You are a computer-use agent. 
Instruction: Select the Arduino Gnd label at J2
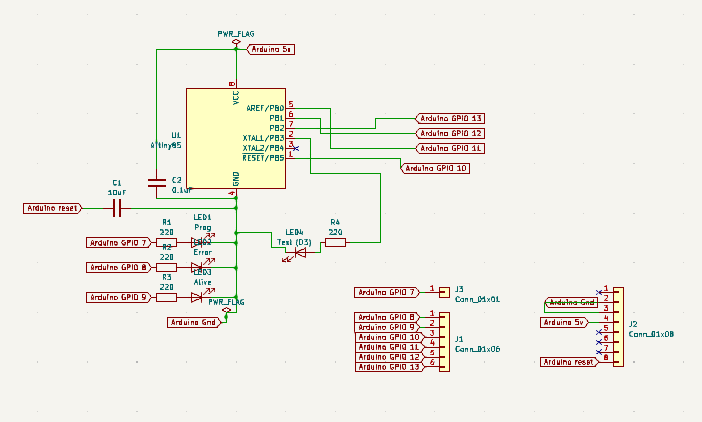[x=572, y=303]
